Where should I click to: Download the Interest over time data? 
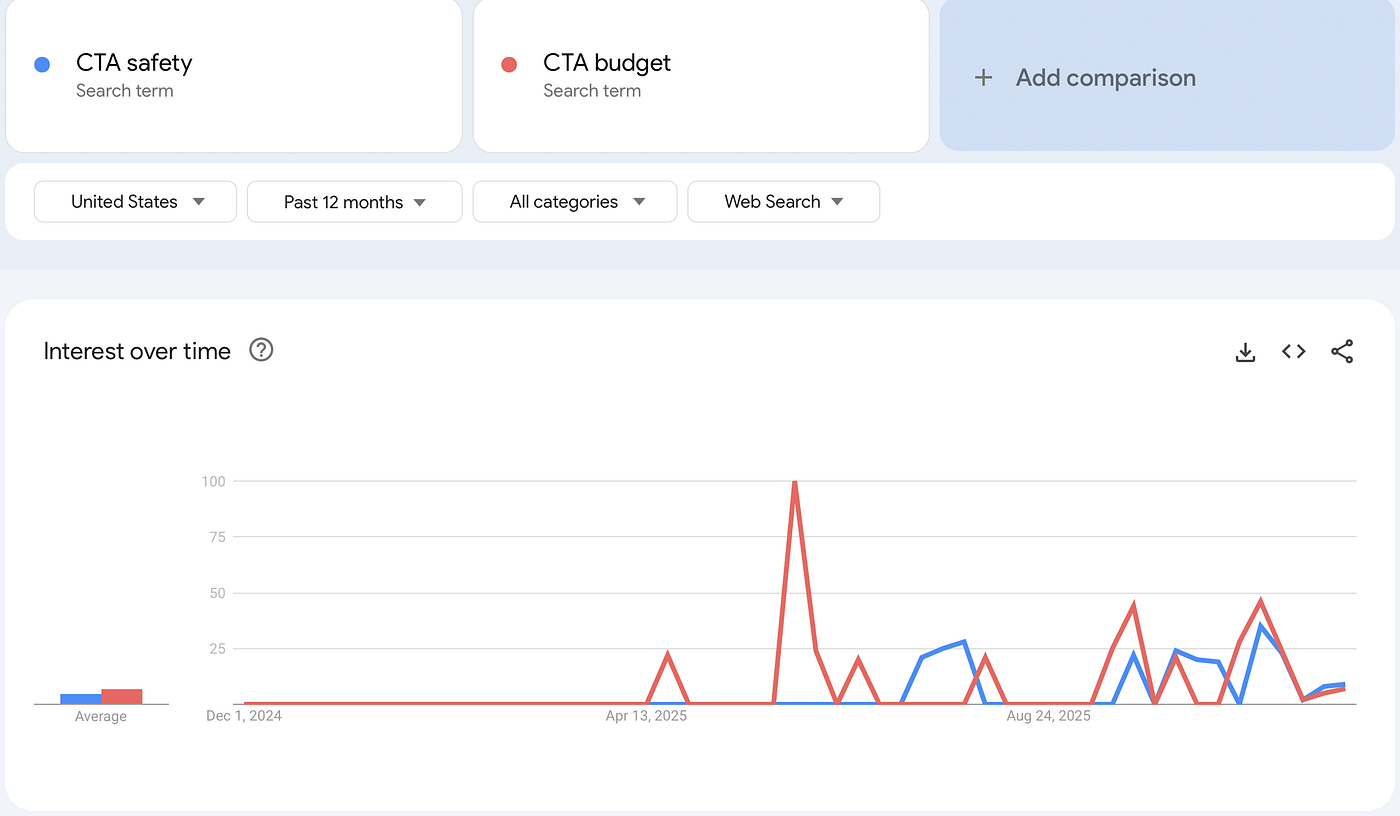tap(1245, 352)
